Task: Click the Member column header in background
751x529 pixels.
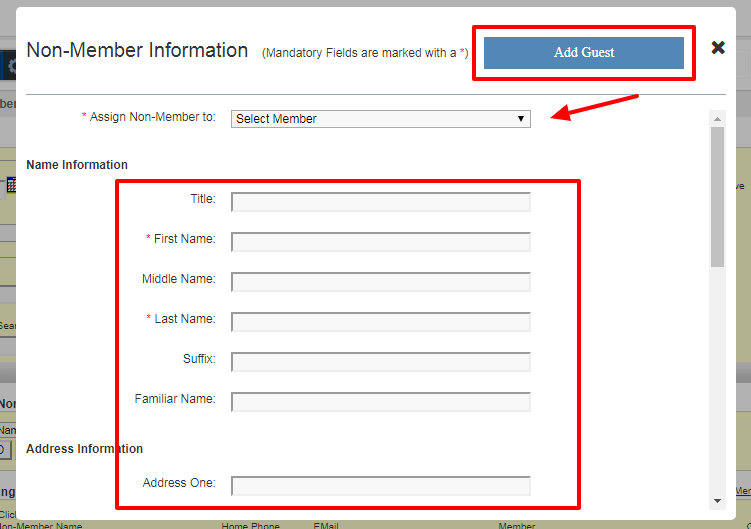Action: pos(516,526)
